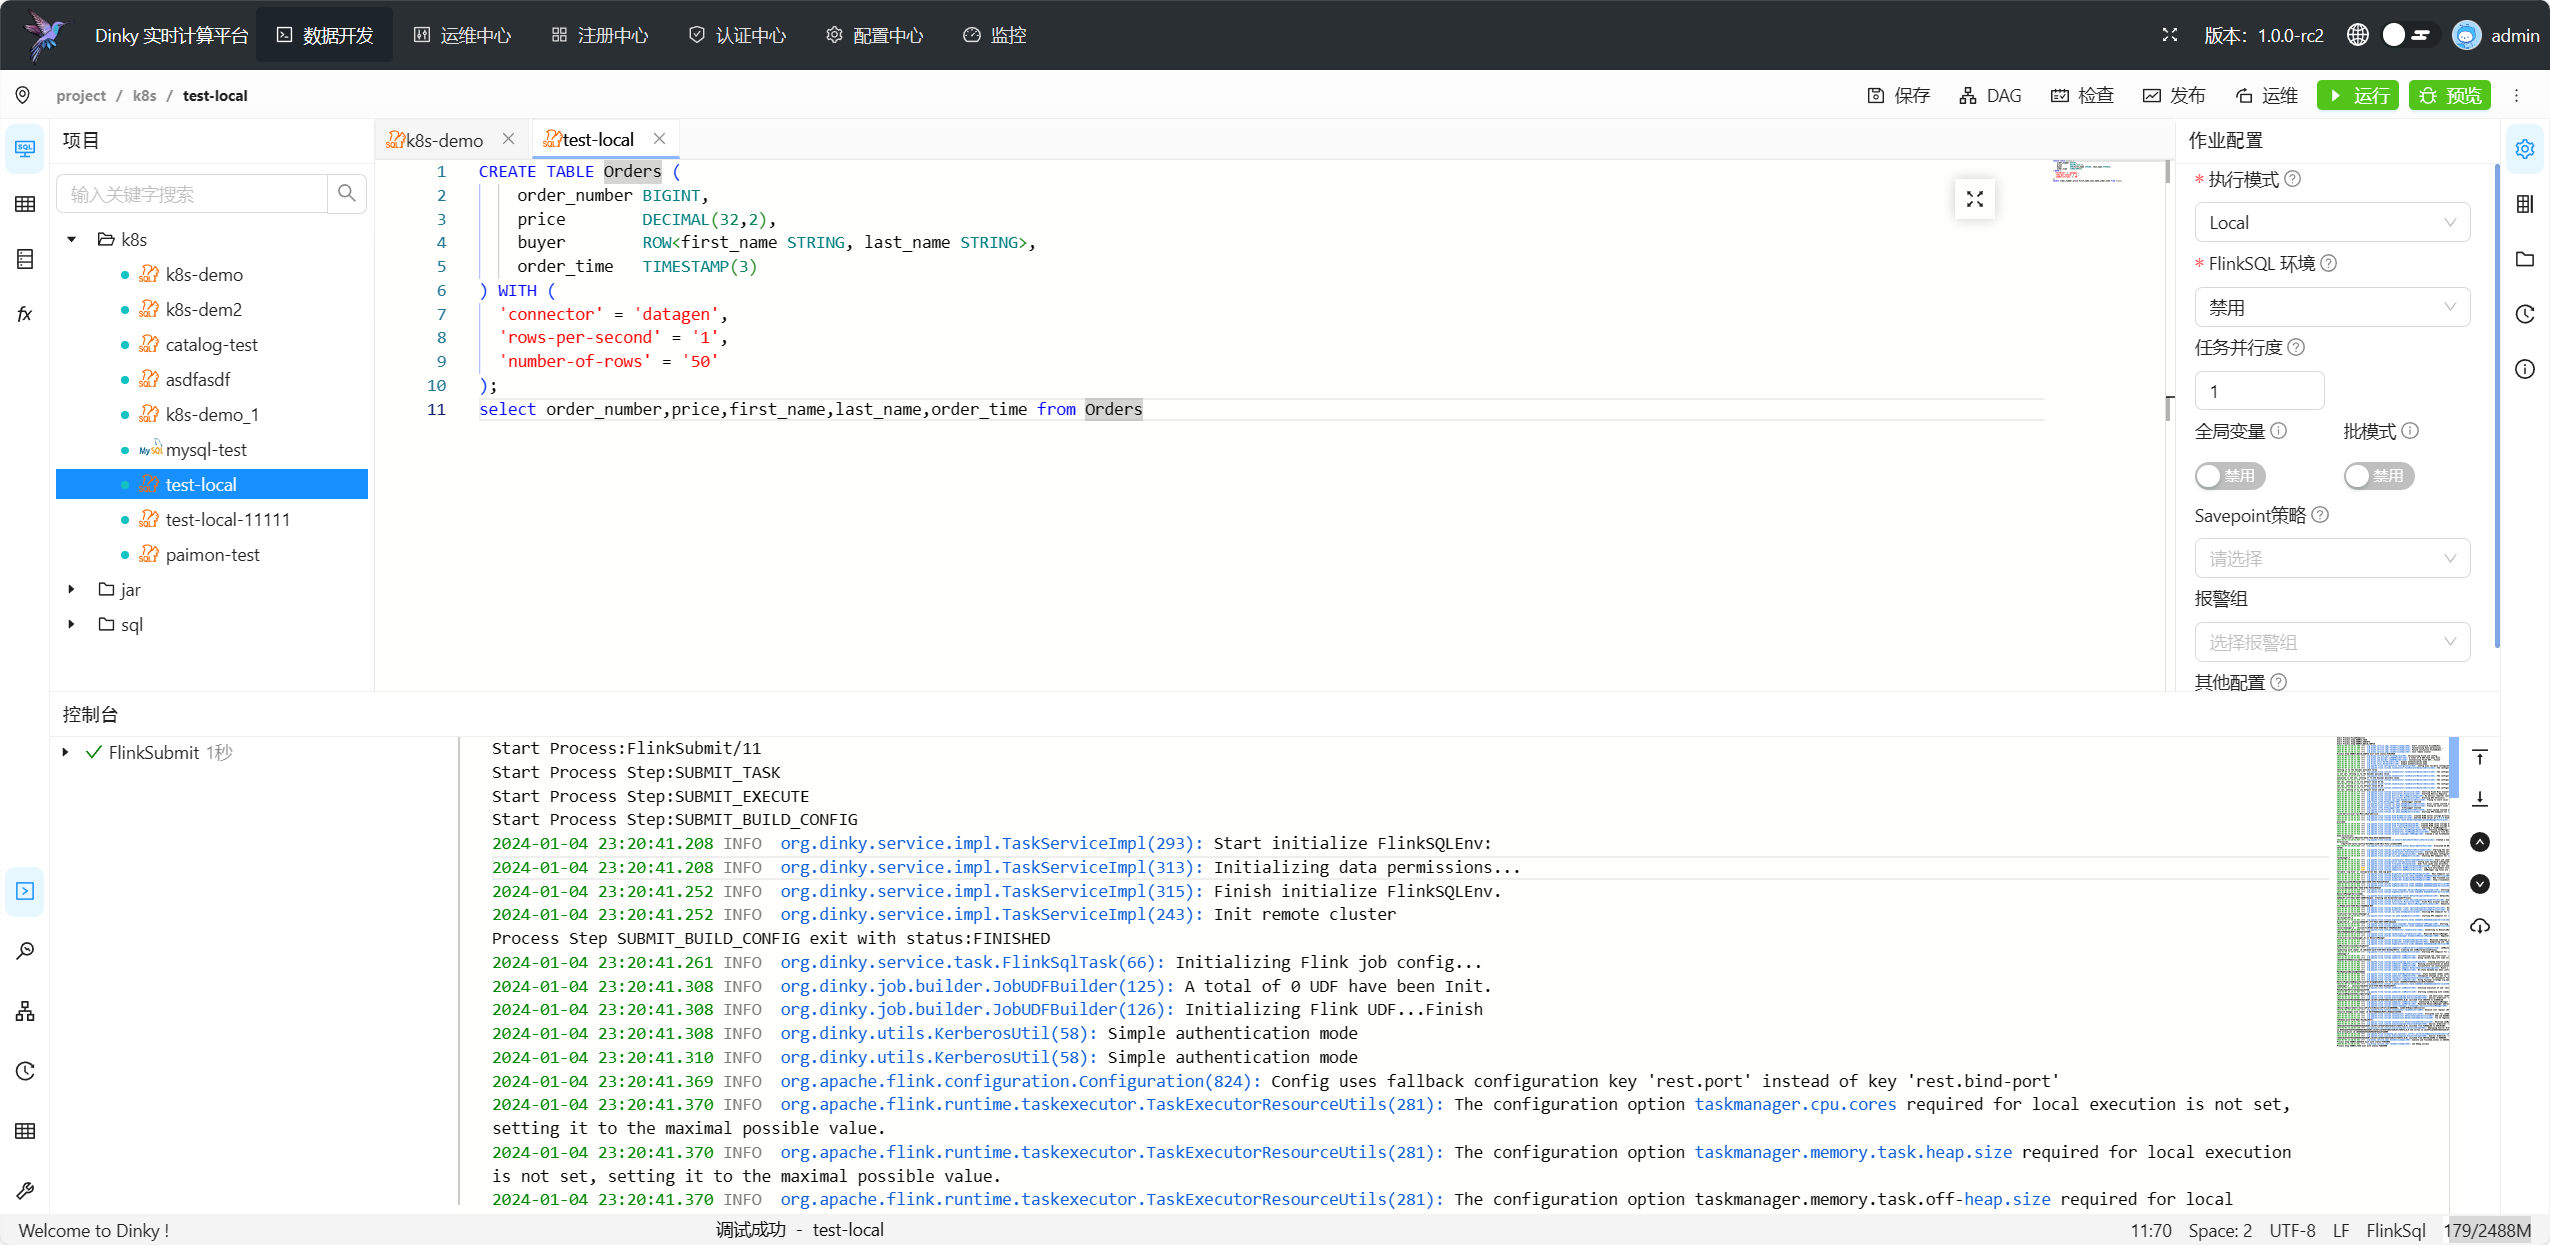The height and width of the screenshot is (1245, 2550).
Task: Open the right sidebar folder icon
Action: point(2525,259)
